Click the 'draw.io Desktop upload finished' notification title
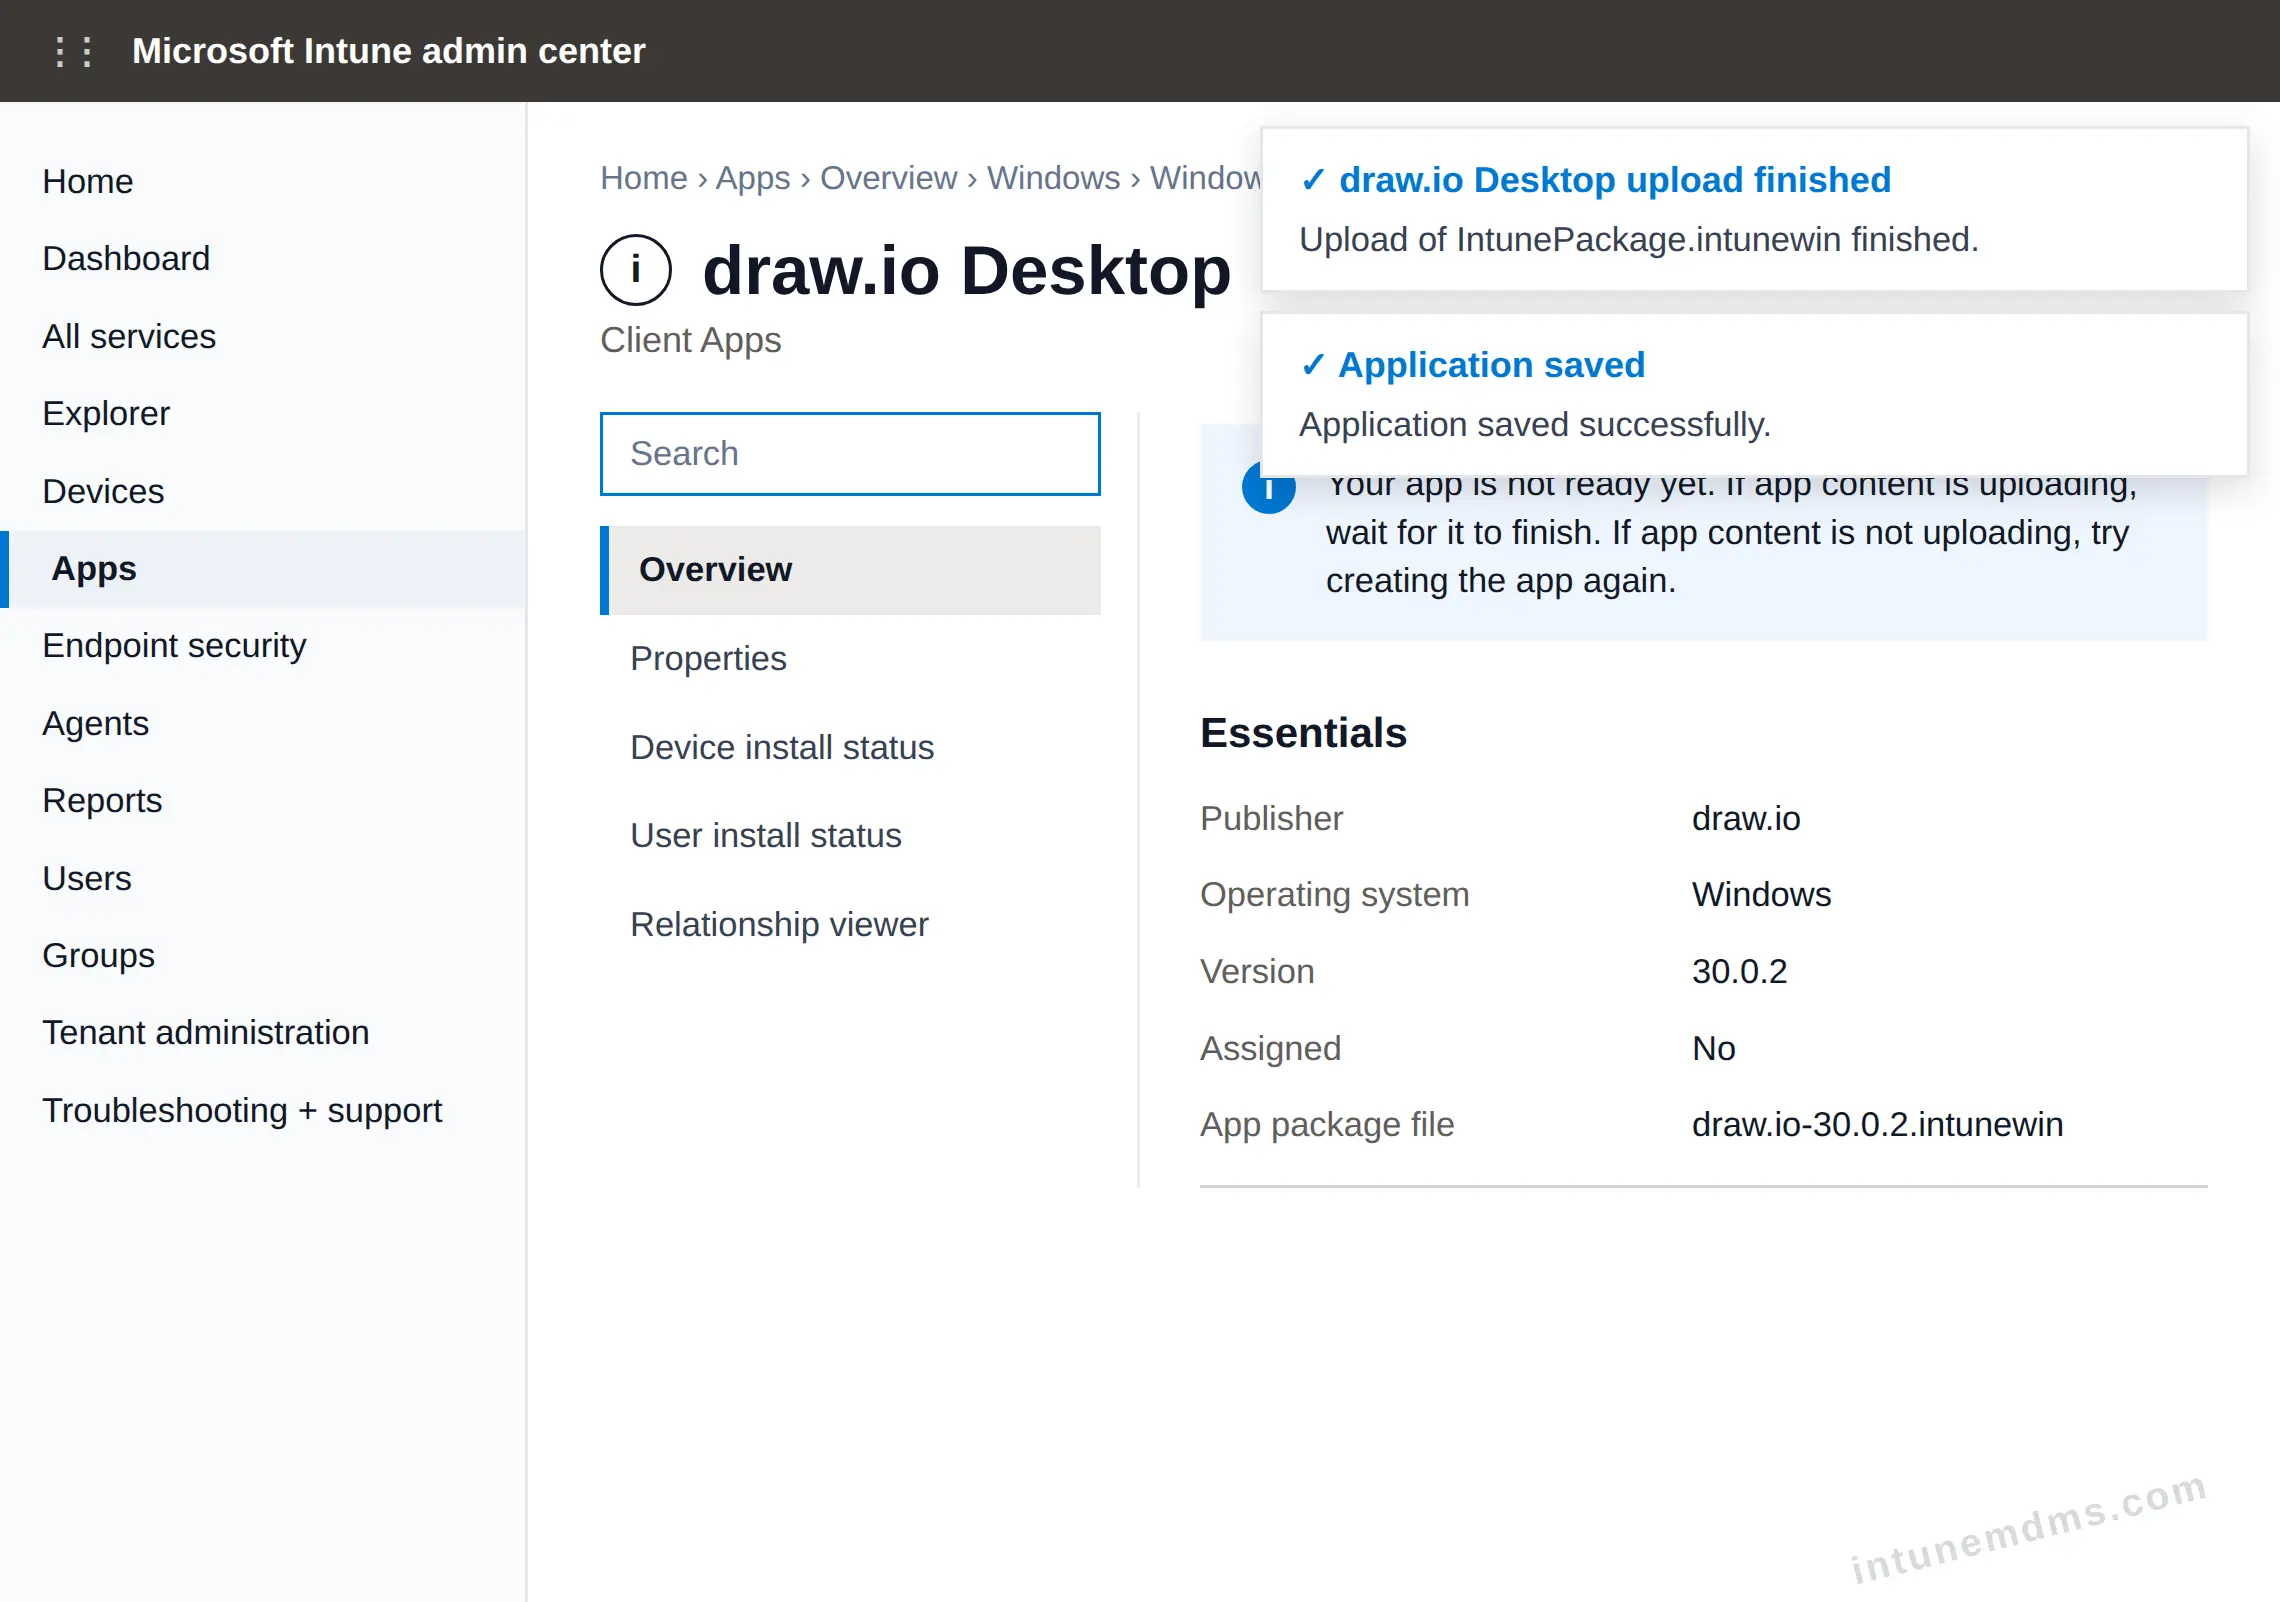Screen dimensions: 2280x1602 (x=1615, y=180)
